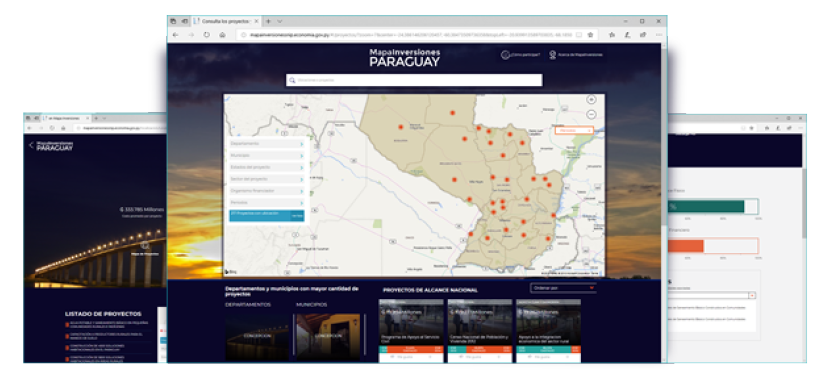Click the browser back arrow

point(176,35)
